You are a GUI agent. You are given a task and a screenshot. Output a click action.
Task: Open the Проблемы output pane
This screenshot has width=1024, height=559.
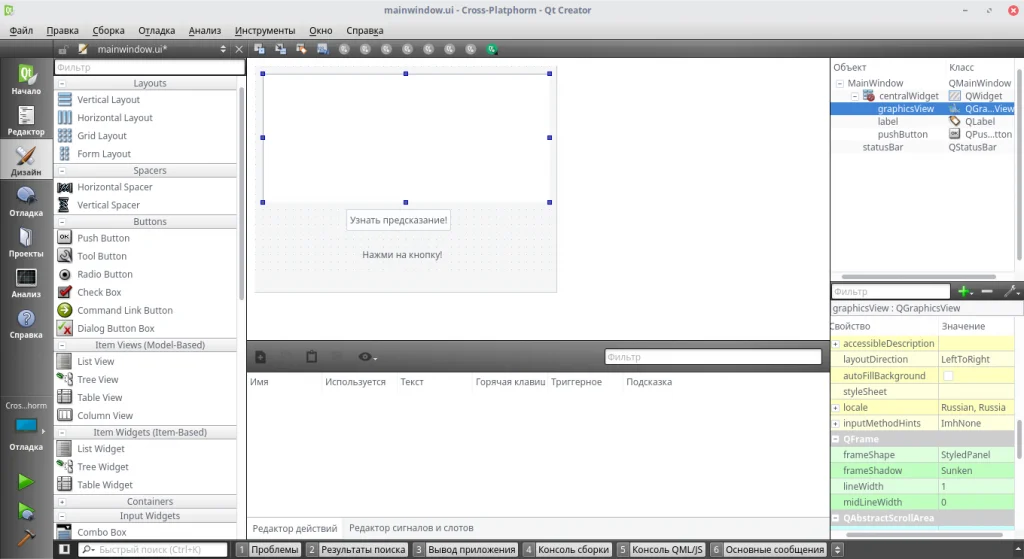[x=268, y=549]
